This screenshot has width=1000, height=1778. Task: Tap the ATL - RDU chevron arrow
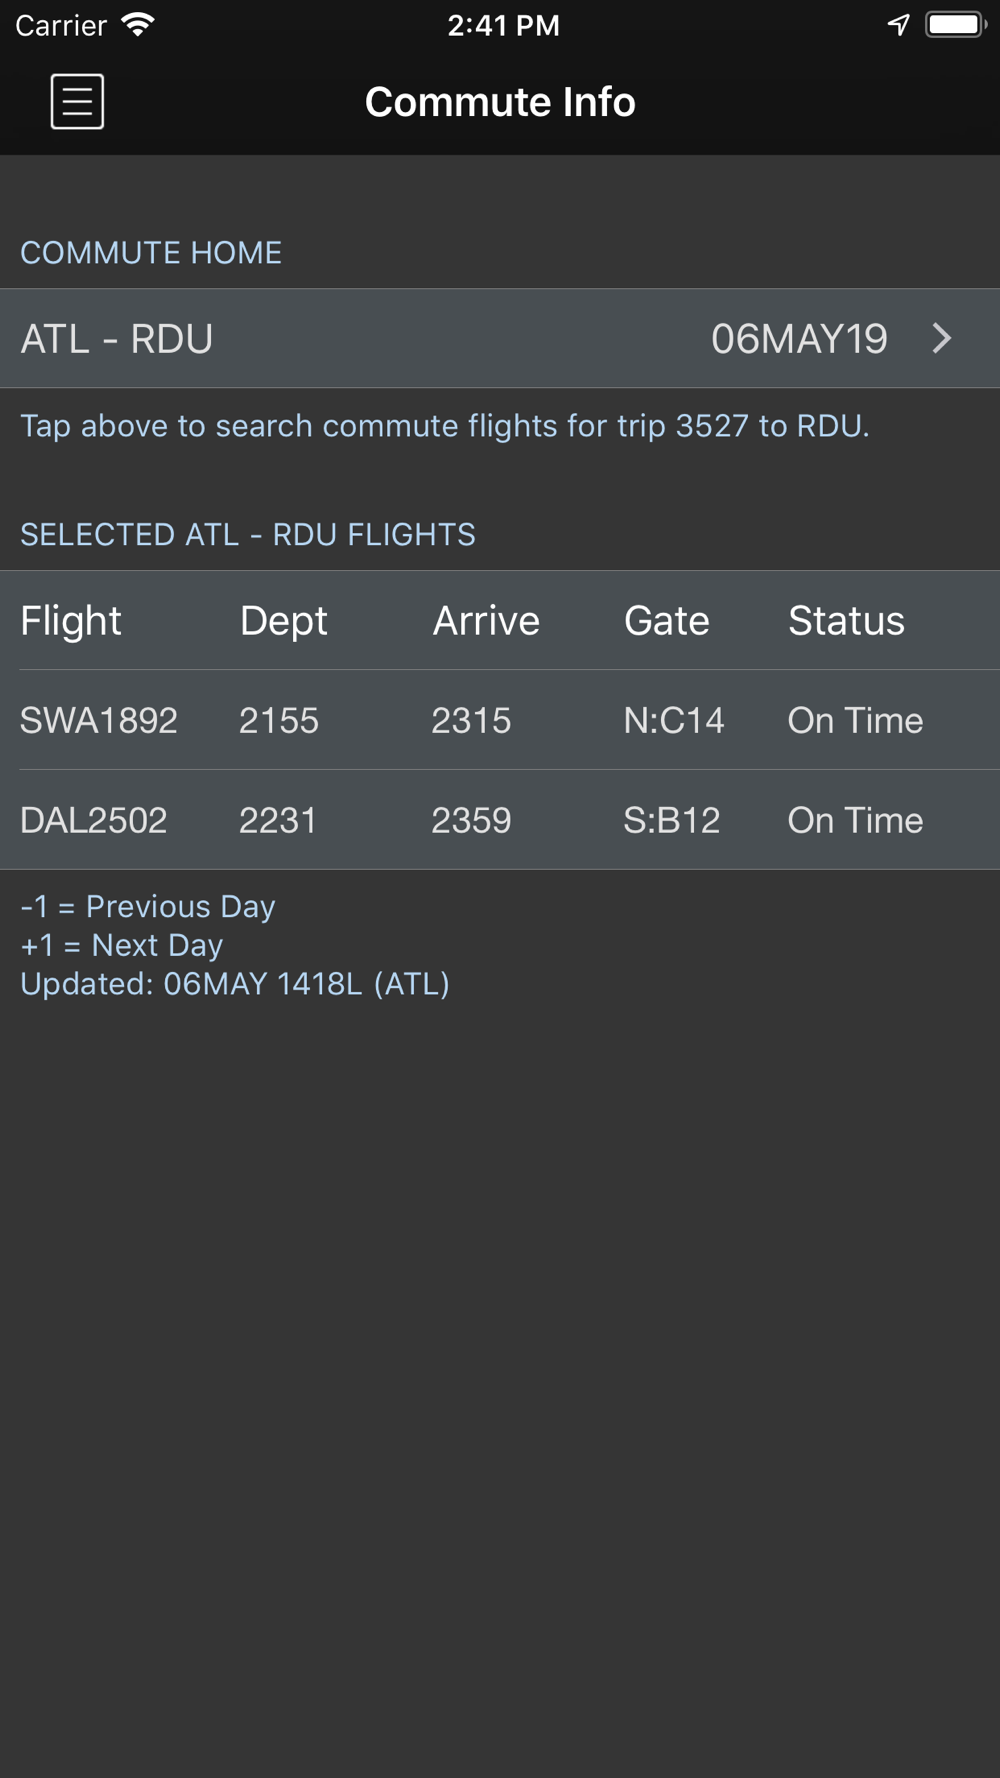click(x=941, y=338)
